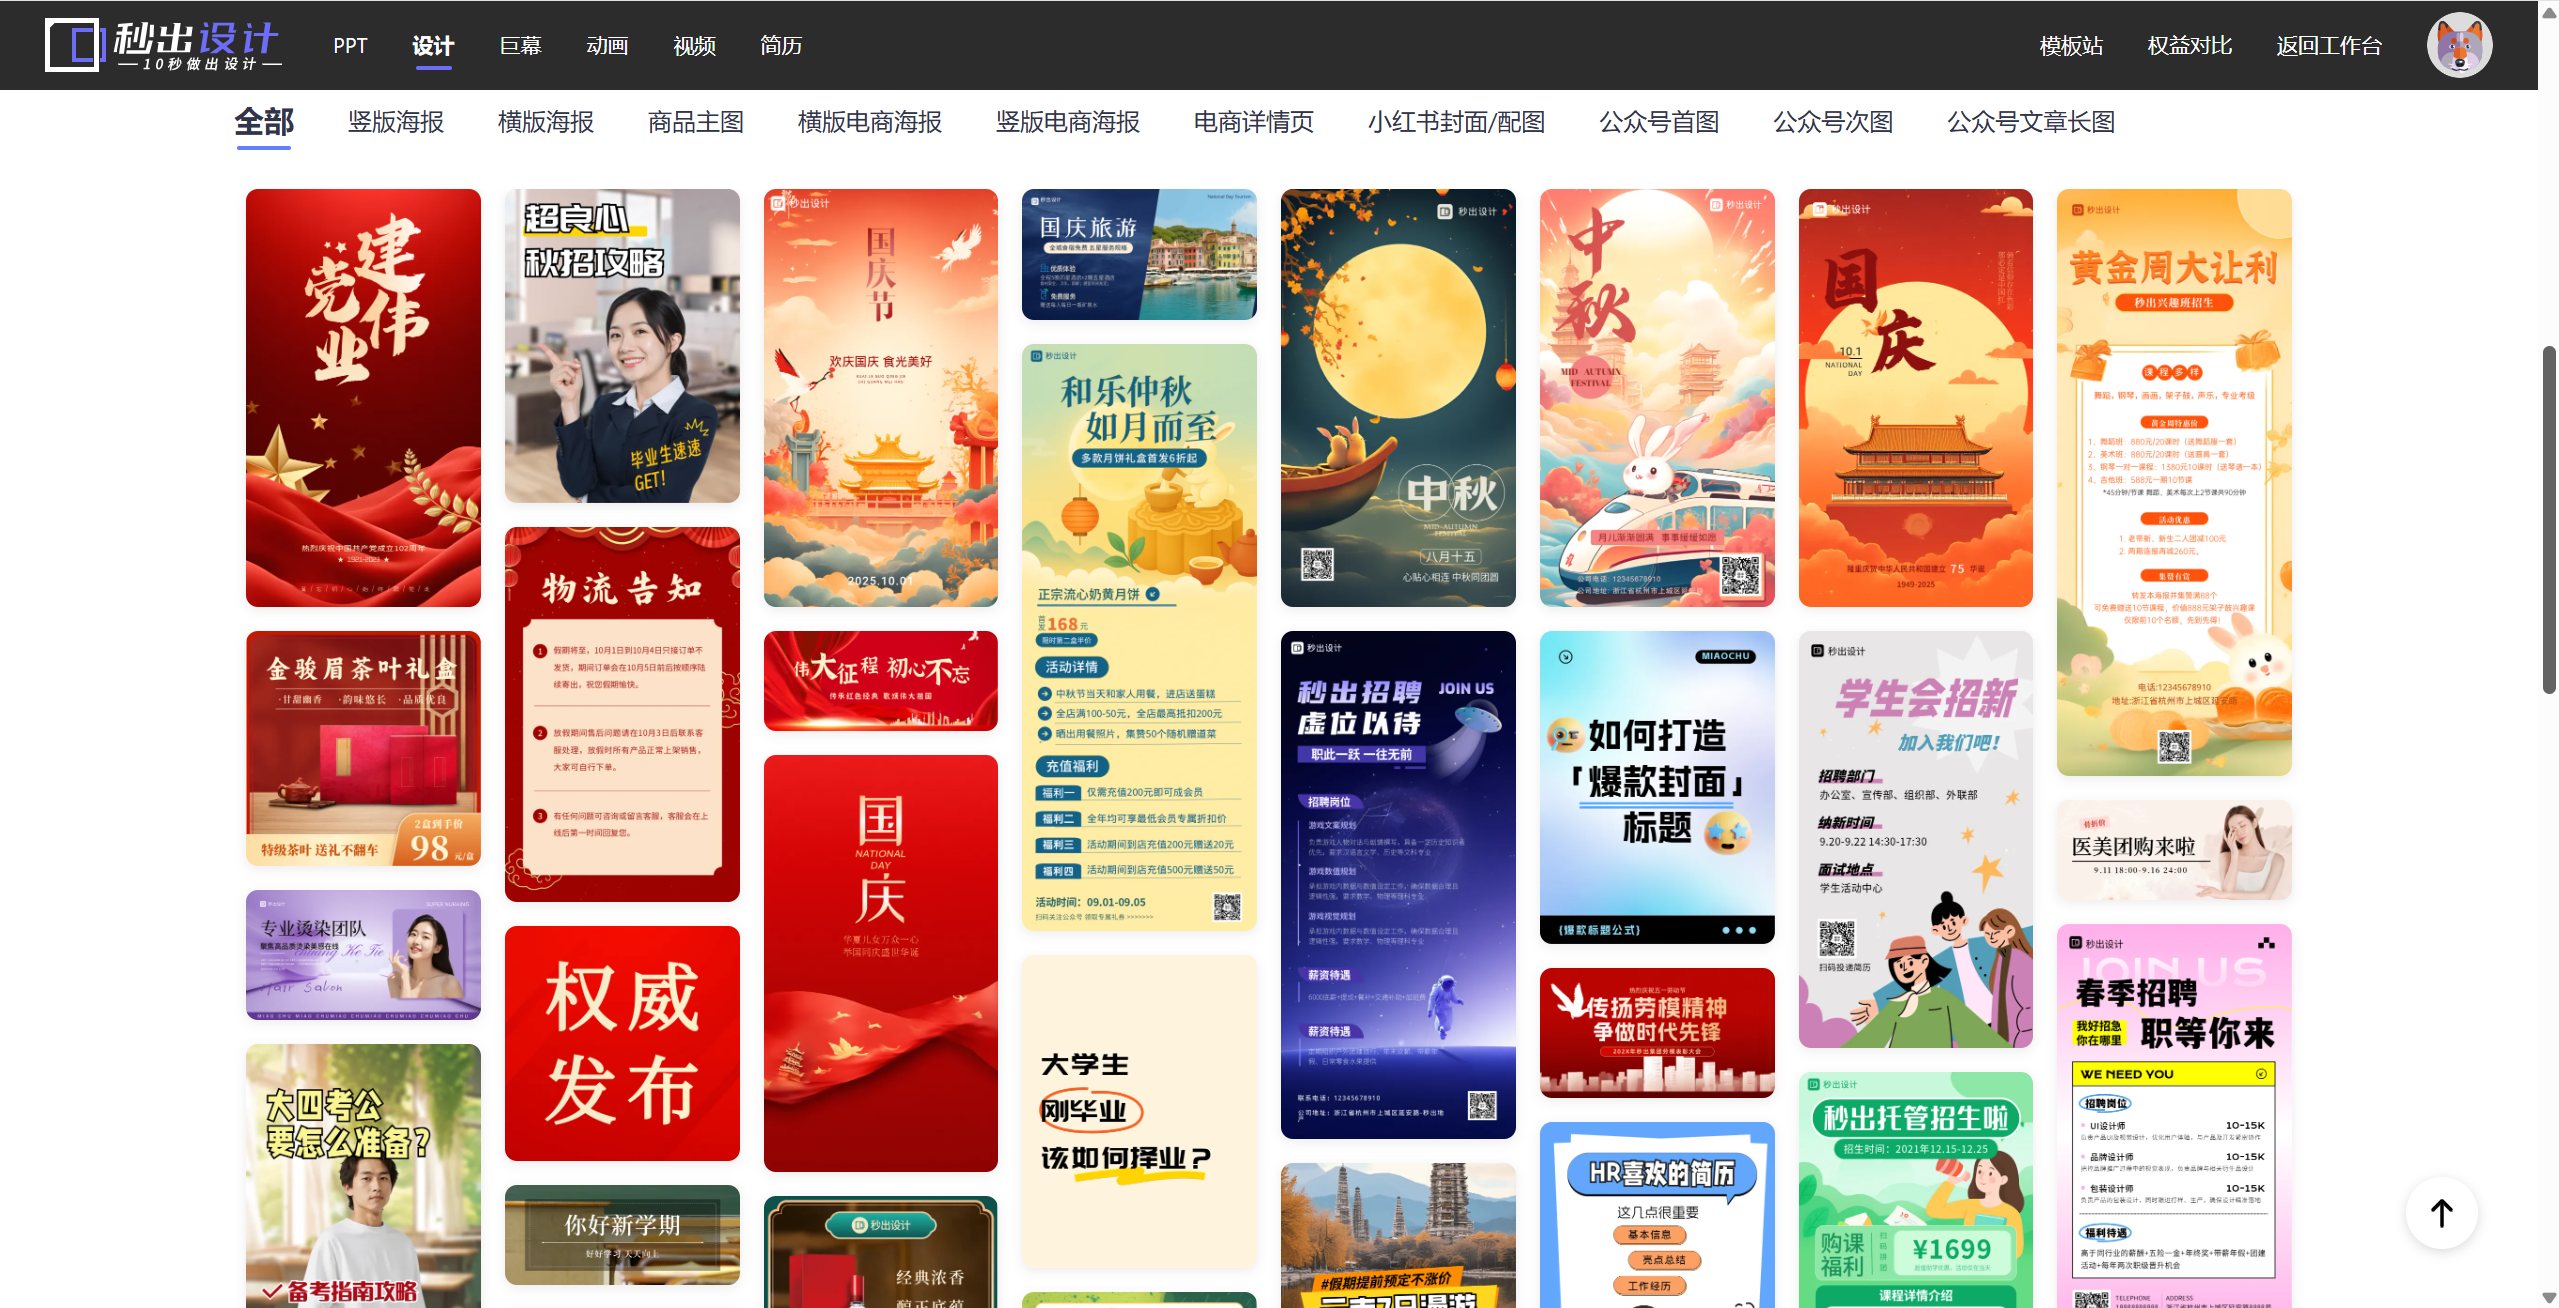
Task: Open the user avatar profile icon
Action: pos(2458,45)
